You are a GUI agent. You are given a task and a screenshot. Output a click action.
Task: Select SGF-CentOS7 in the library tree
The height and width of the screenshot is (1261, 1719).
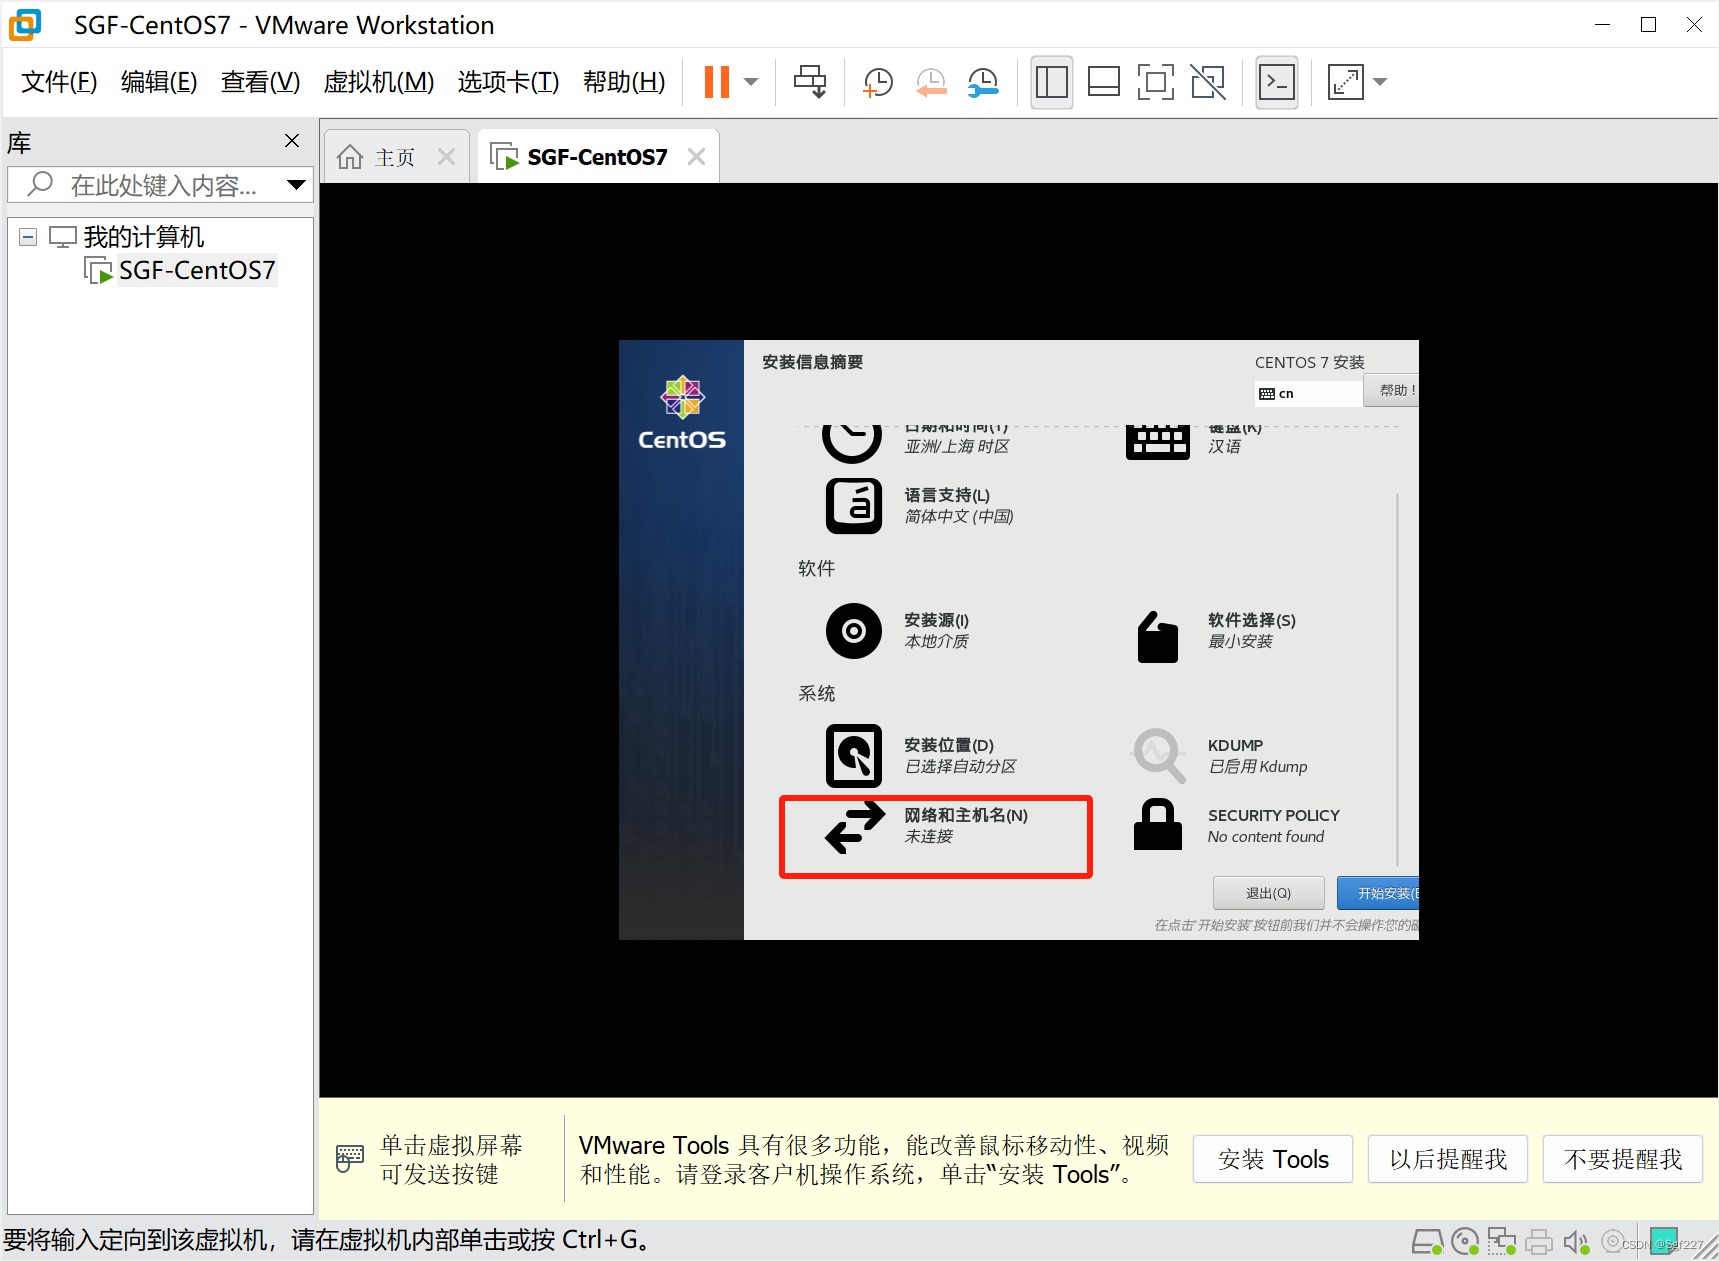pyautogui.click(x=197, y=271)
